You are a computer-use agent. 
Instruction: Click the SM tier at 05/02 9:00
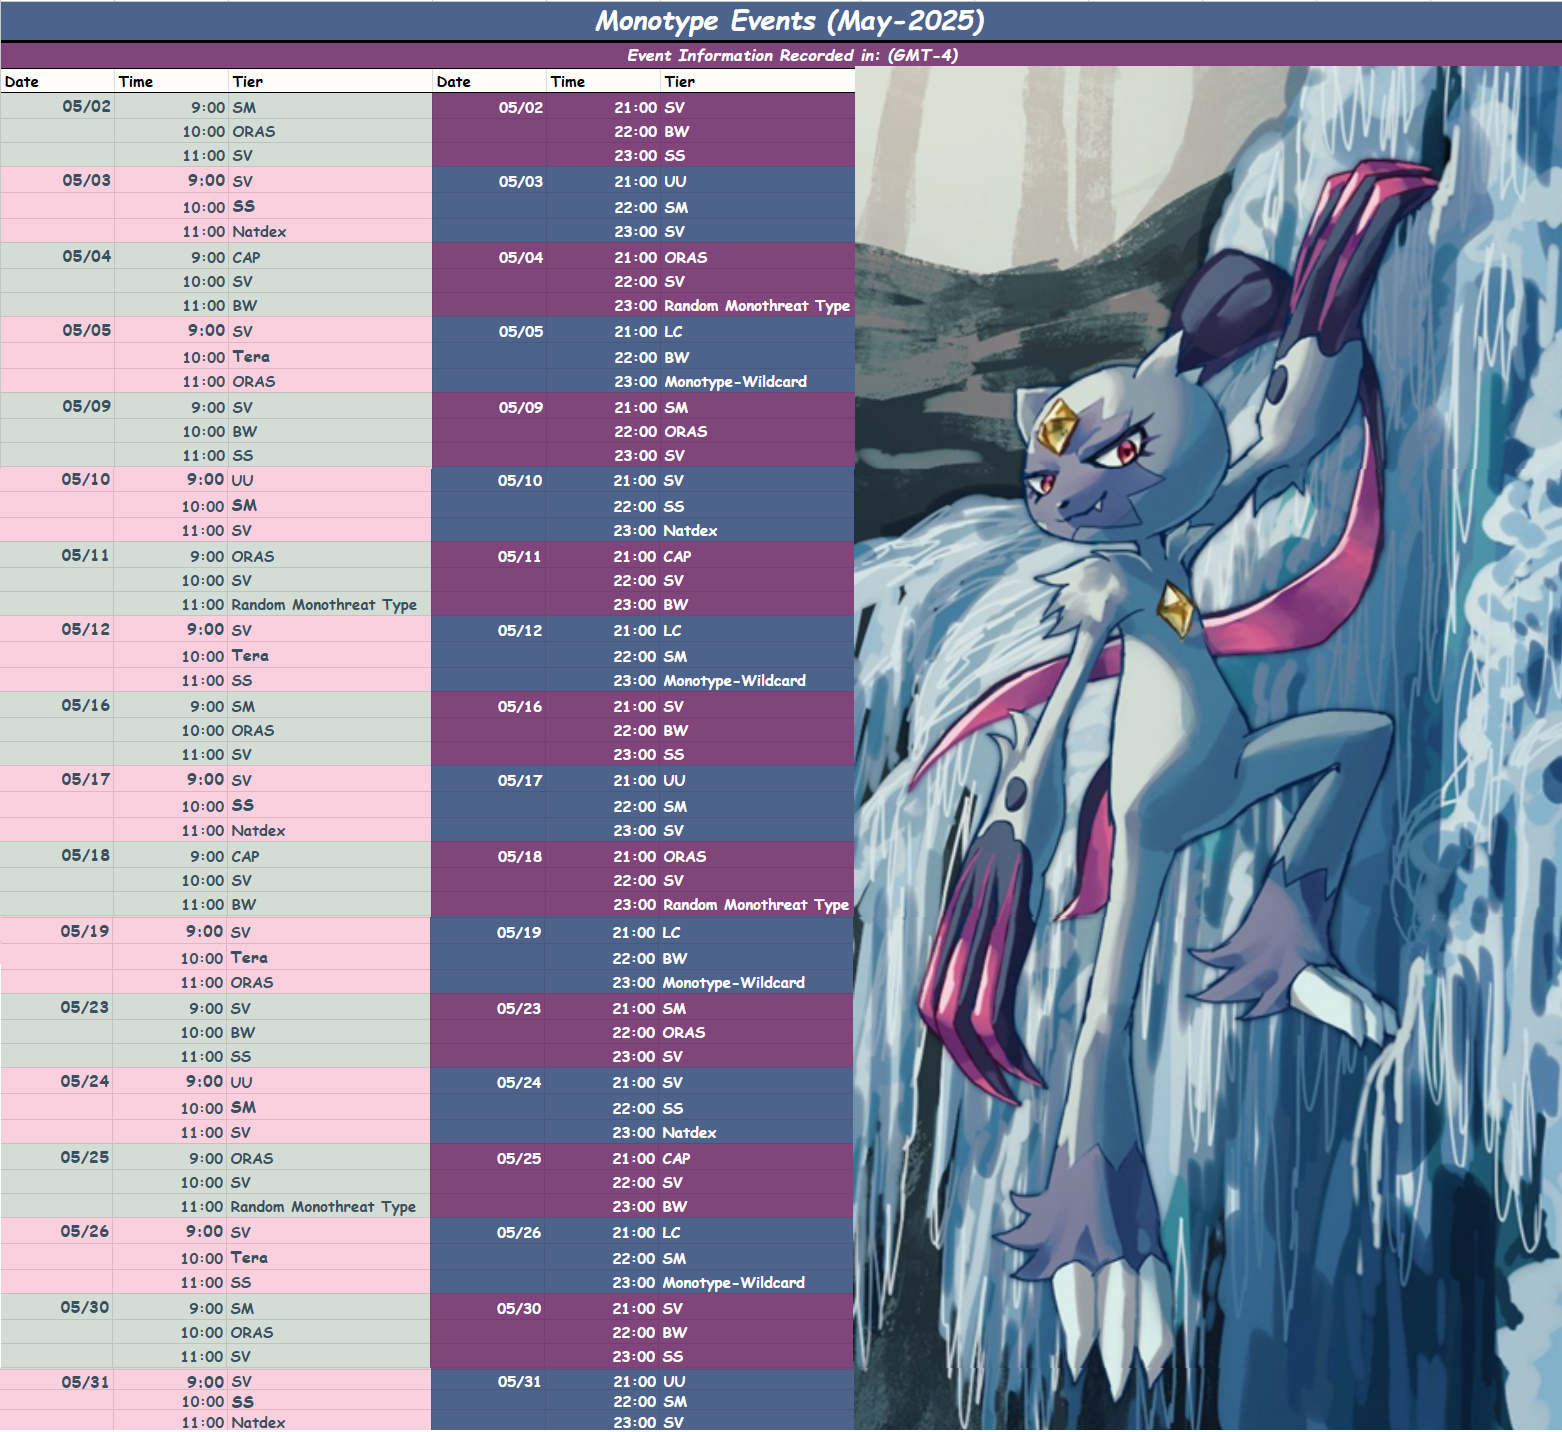click(244, 107)
